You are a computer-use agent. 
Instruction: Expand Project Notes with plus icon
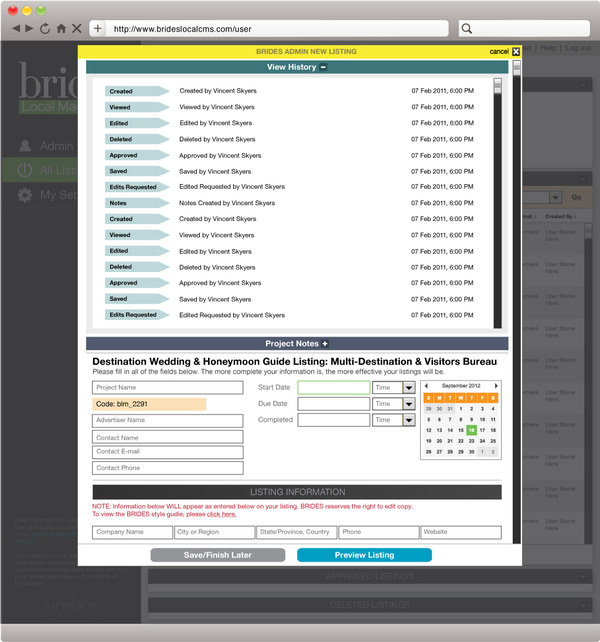325,344
